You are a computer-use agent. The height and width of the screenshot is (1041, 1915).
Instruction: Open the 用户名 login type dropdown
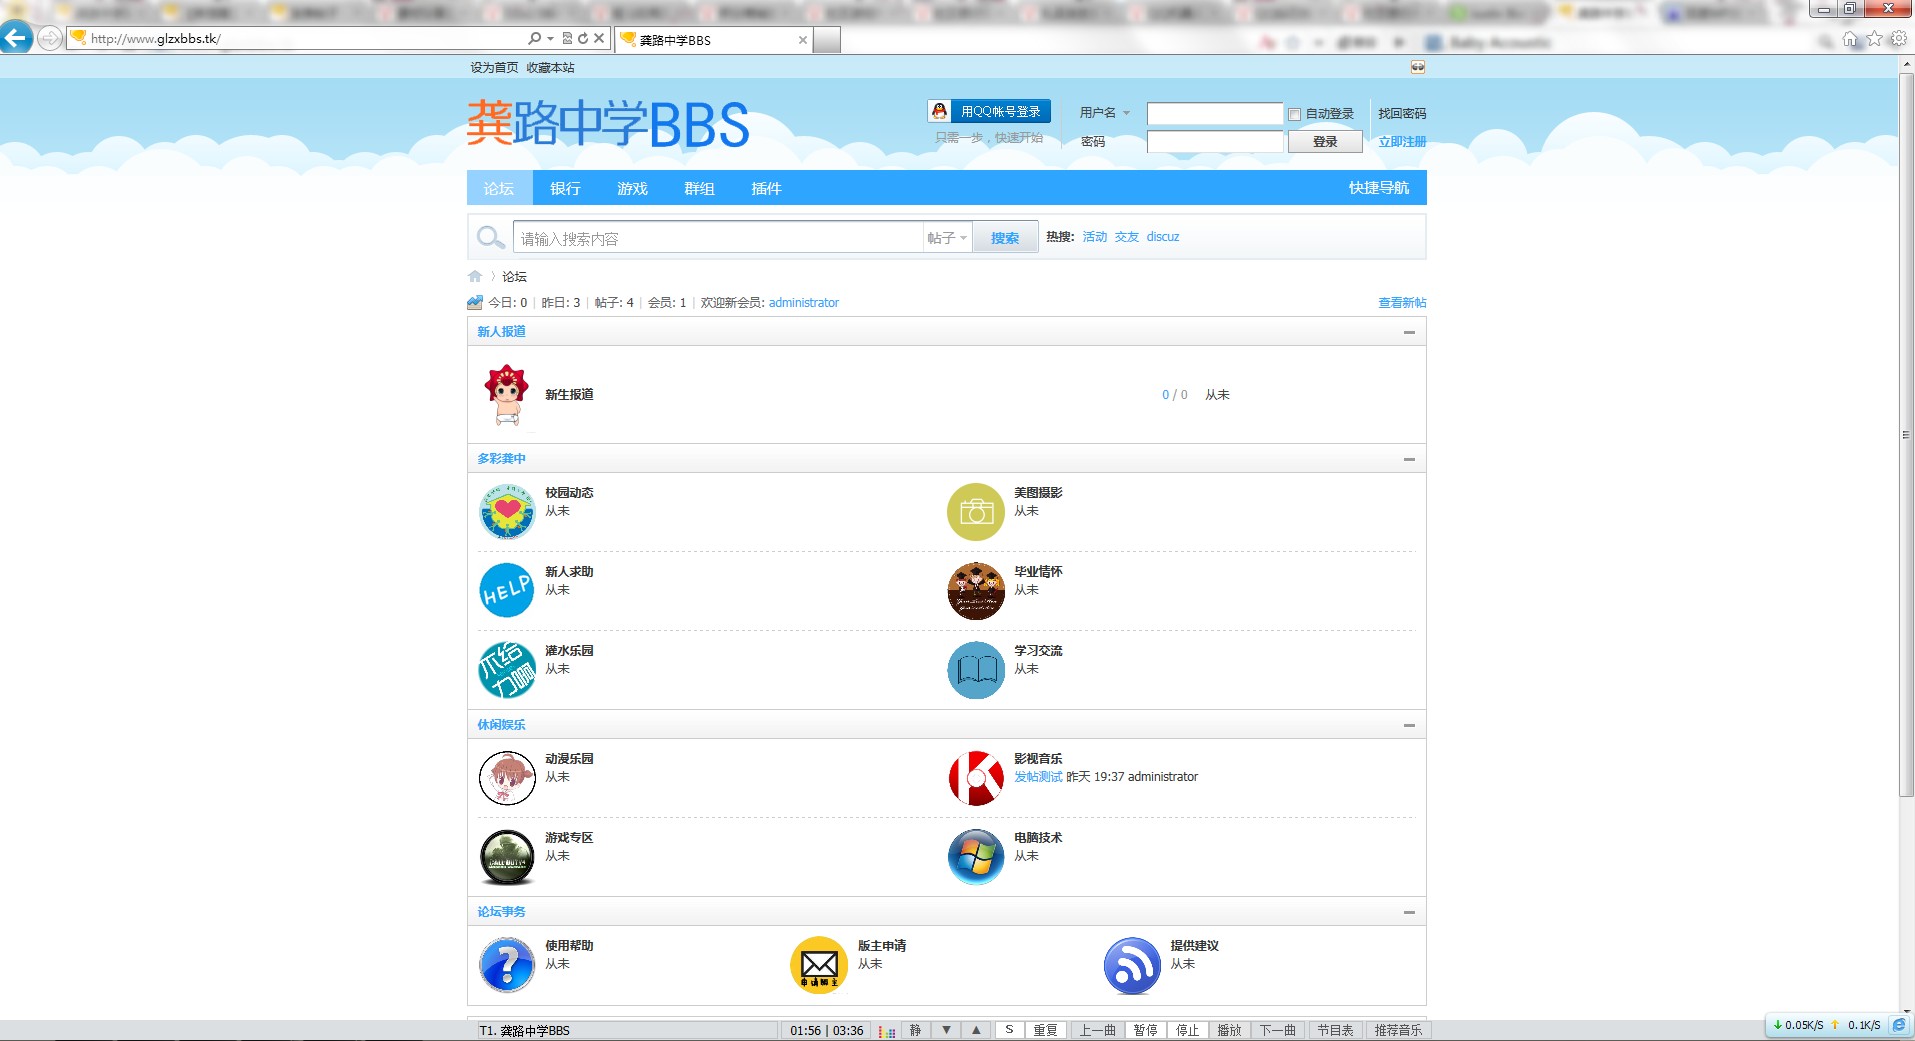pos(1104,113)
